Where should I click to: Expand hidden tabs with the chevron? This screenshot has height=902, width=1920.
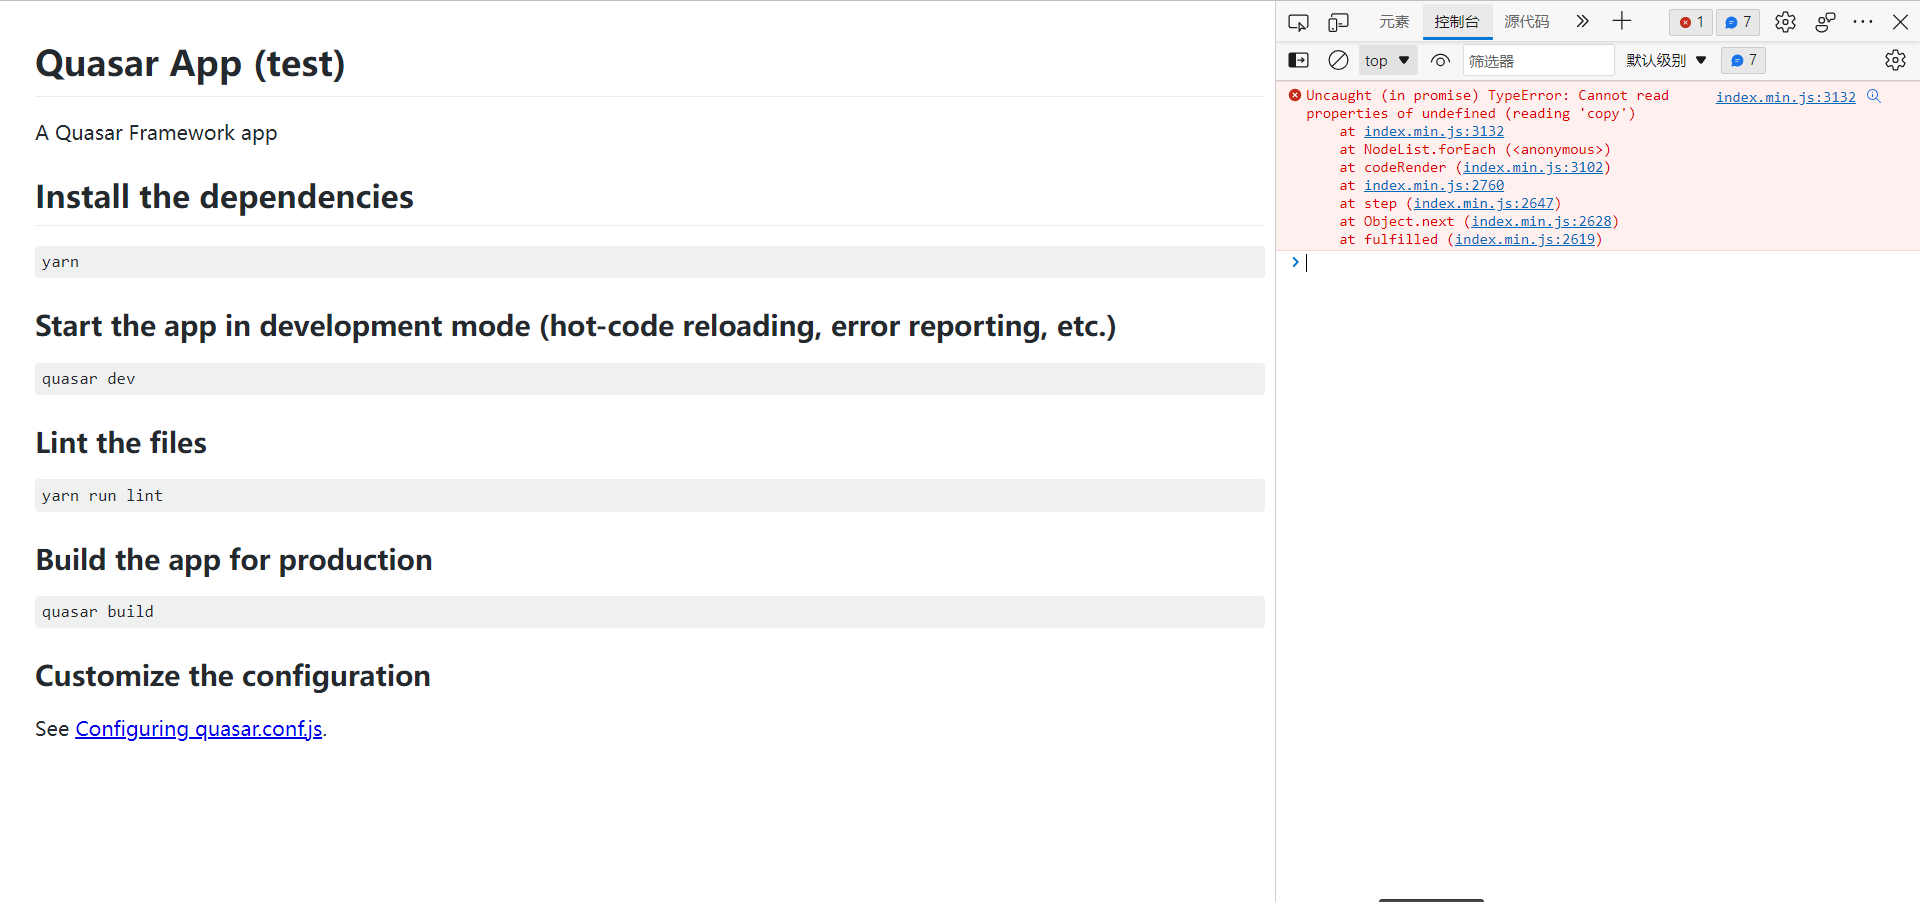point(1581,21)
